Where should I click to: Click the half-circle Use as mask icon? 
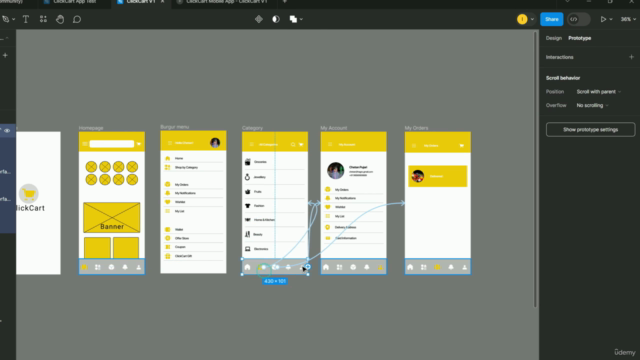[276, 19]
